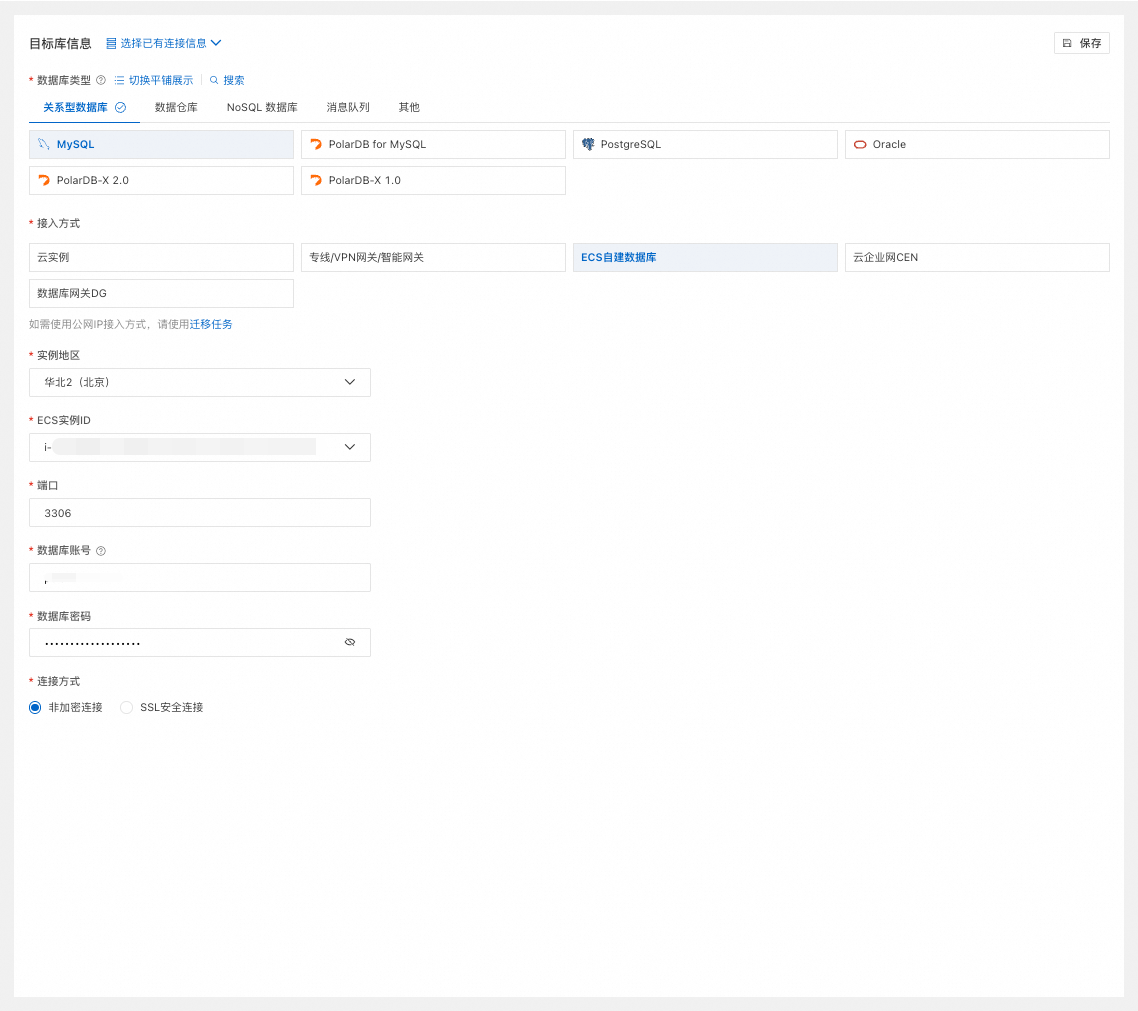Open the ECS实例ID dropdown
Viewport: 1138px width, 1011px height.
pos(200,447)
